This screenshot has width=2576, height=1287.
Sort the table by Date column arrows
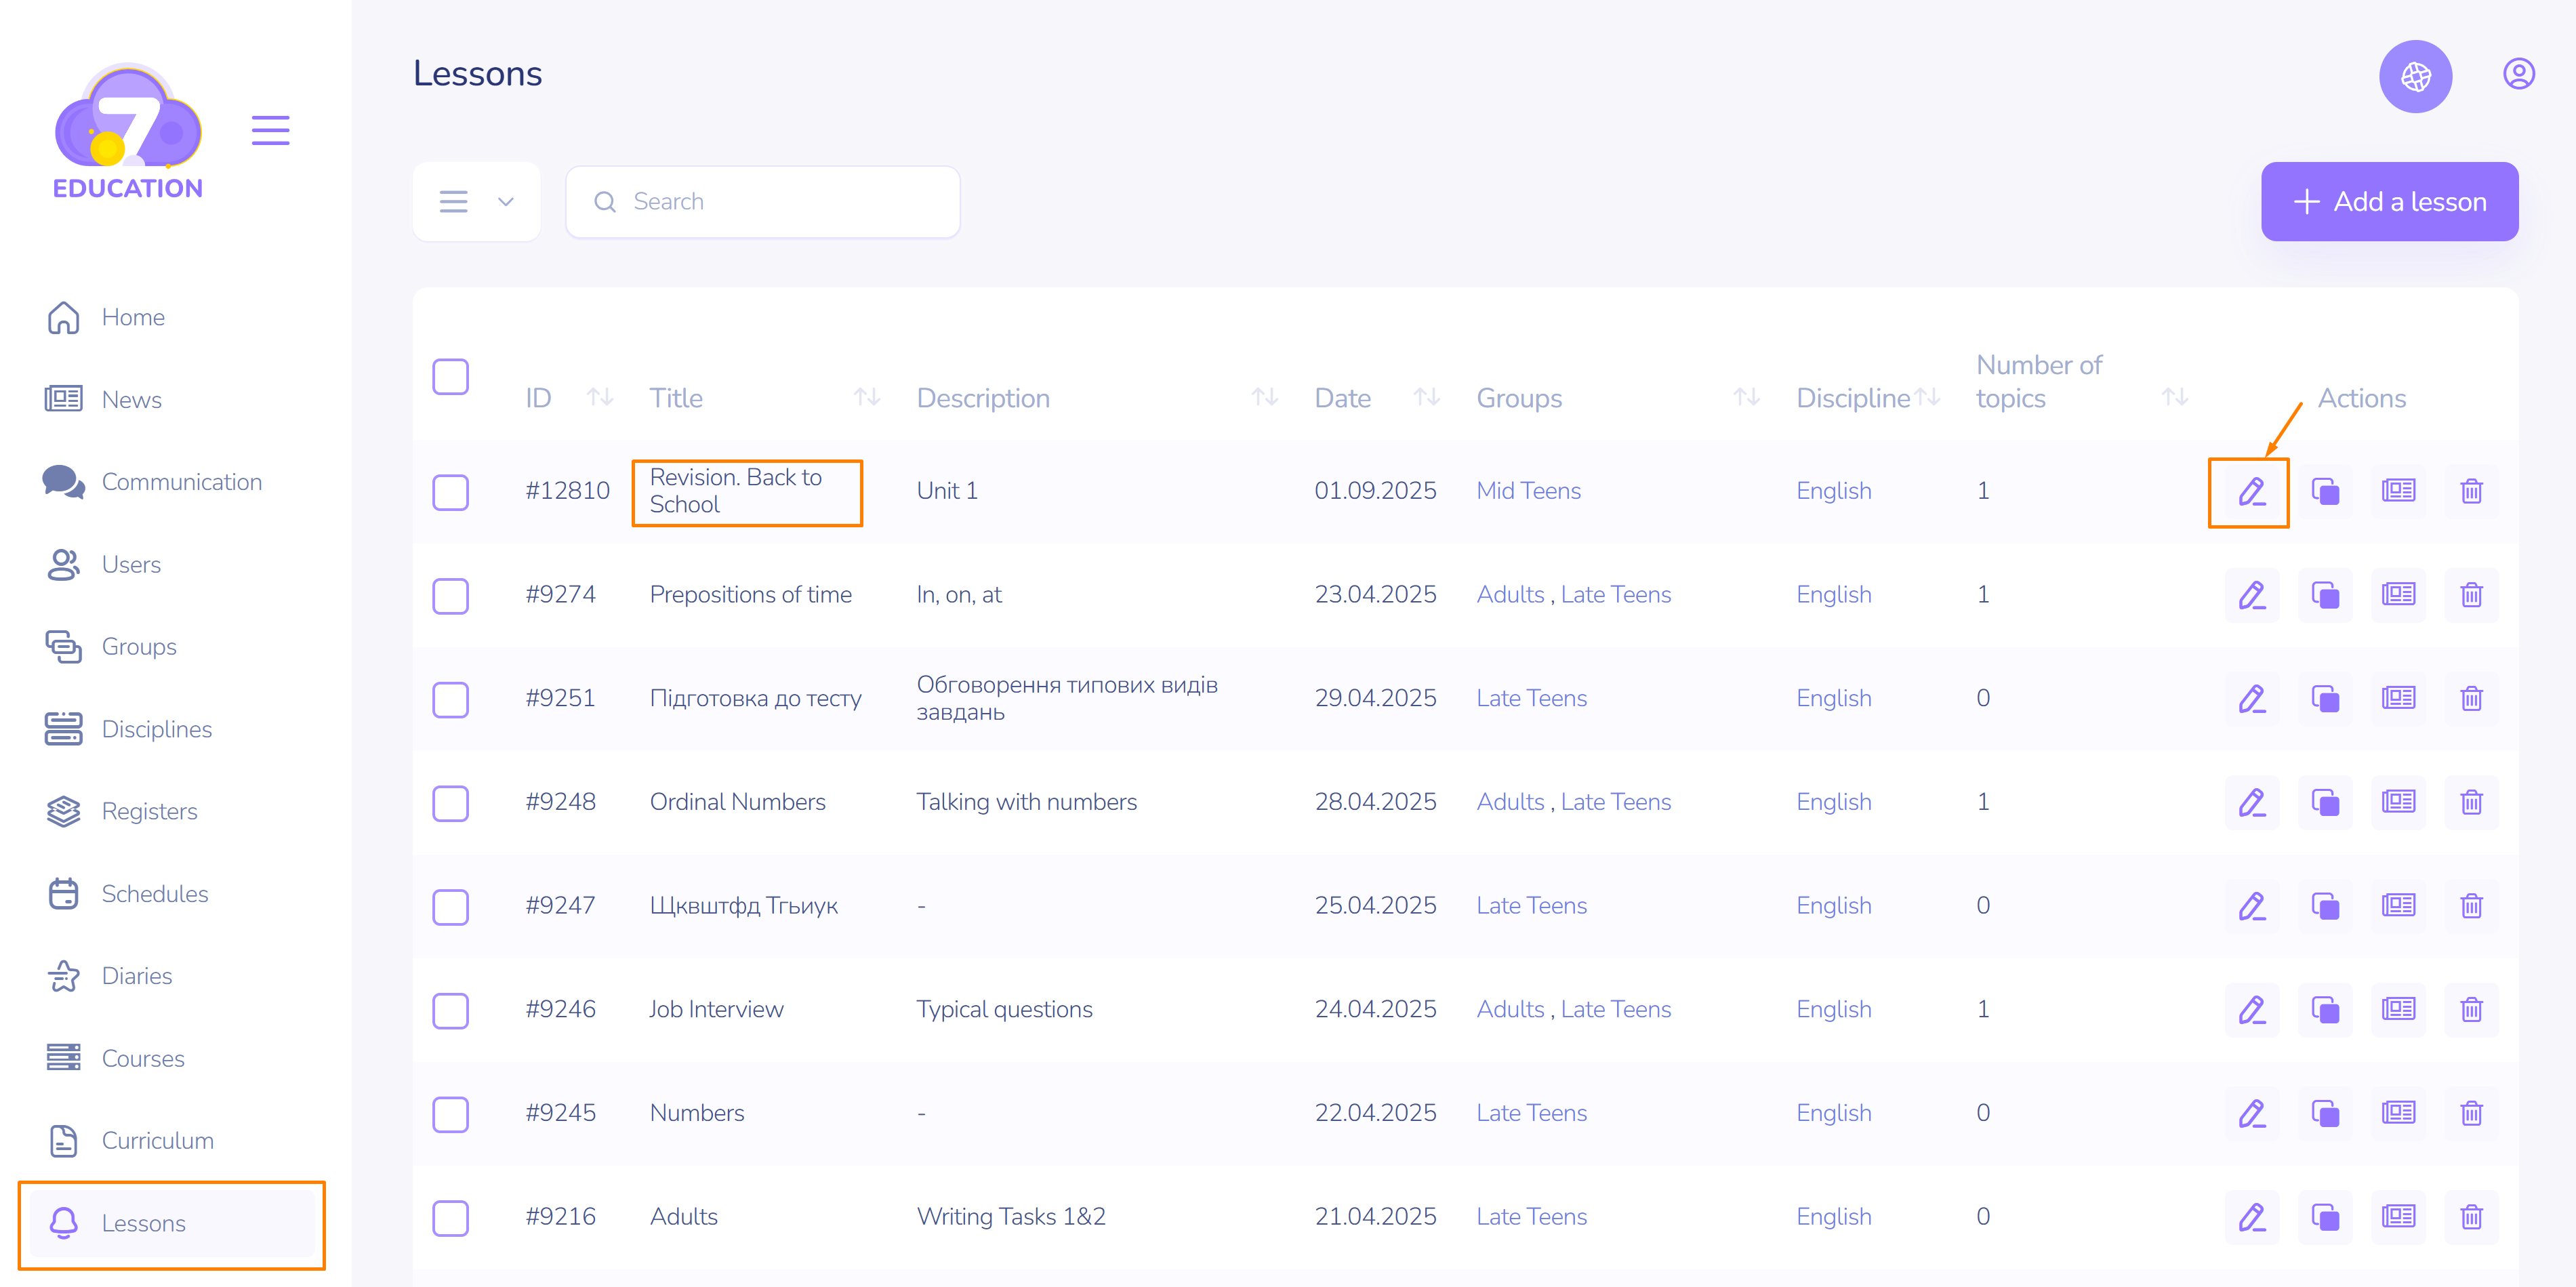(1426, 398)
